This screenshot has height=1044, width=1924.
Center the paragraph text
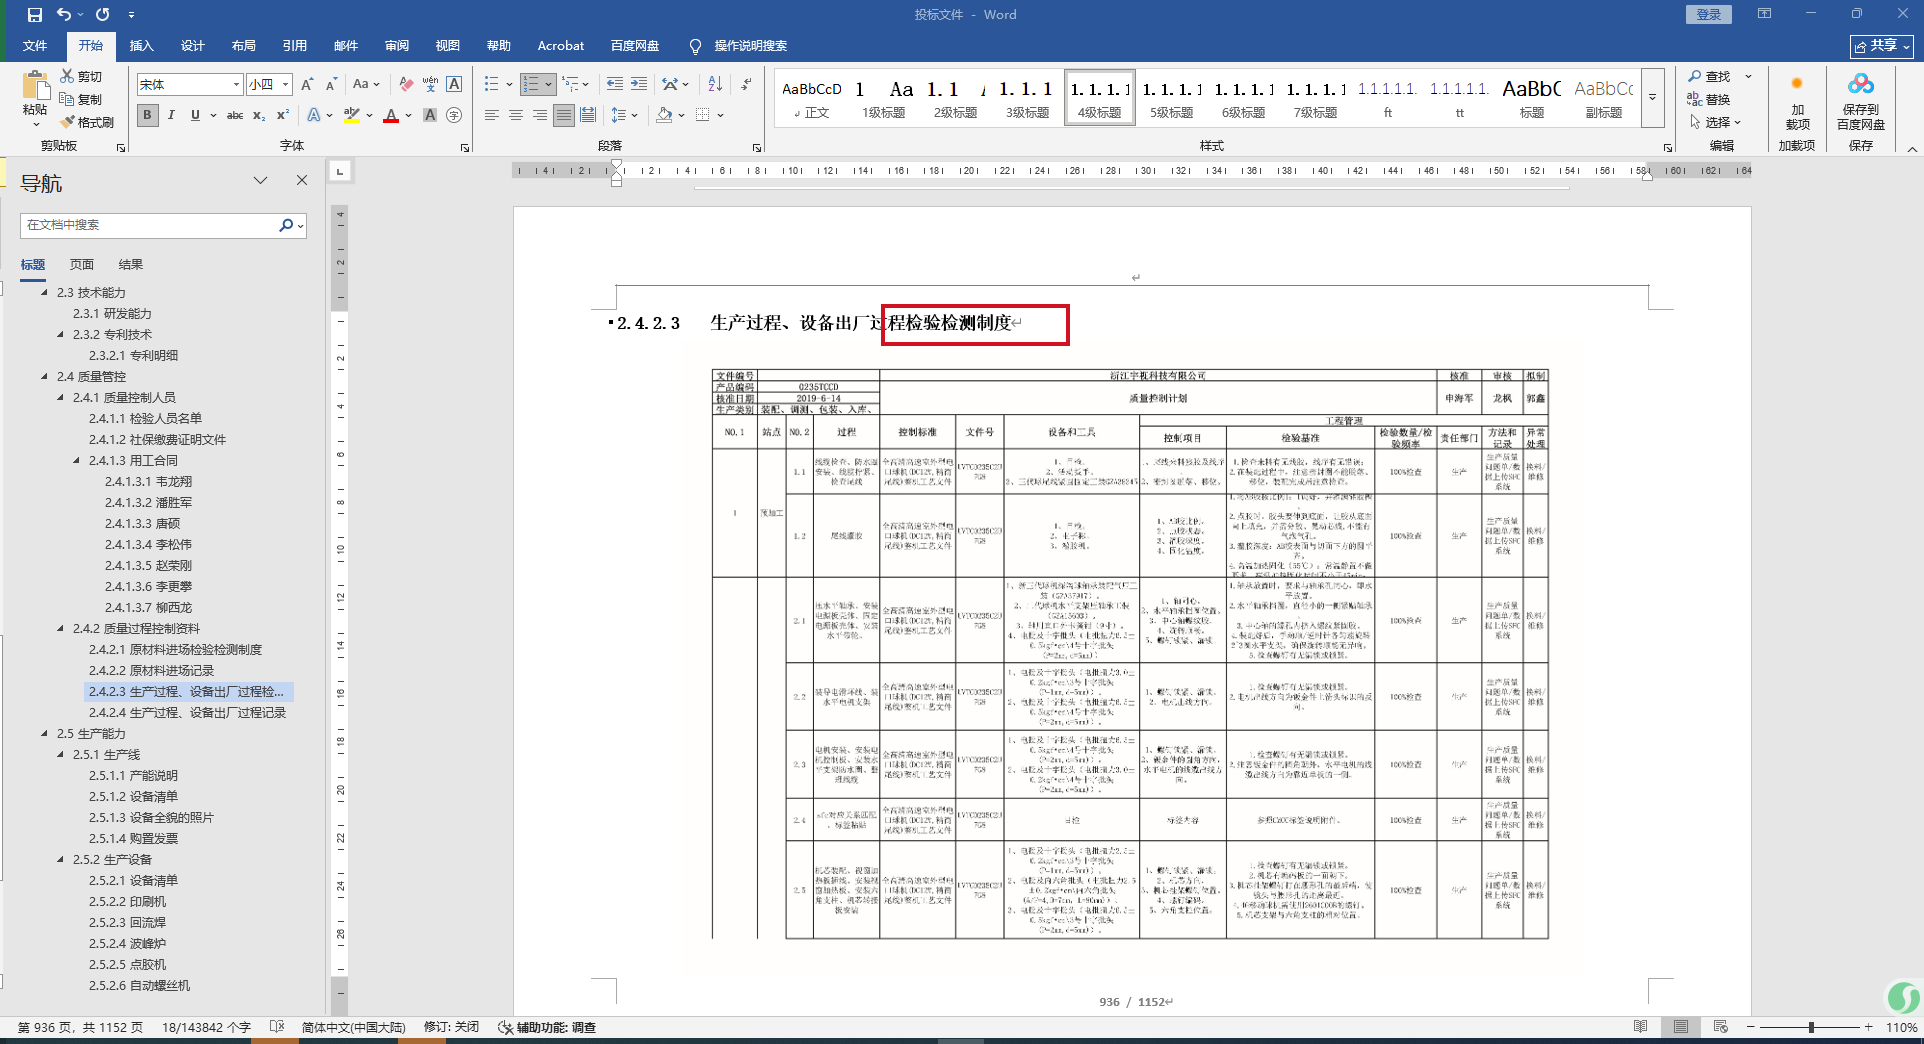516,116
